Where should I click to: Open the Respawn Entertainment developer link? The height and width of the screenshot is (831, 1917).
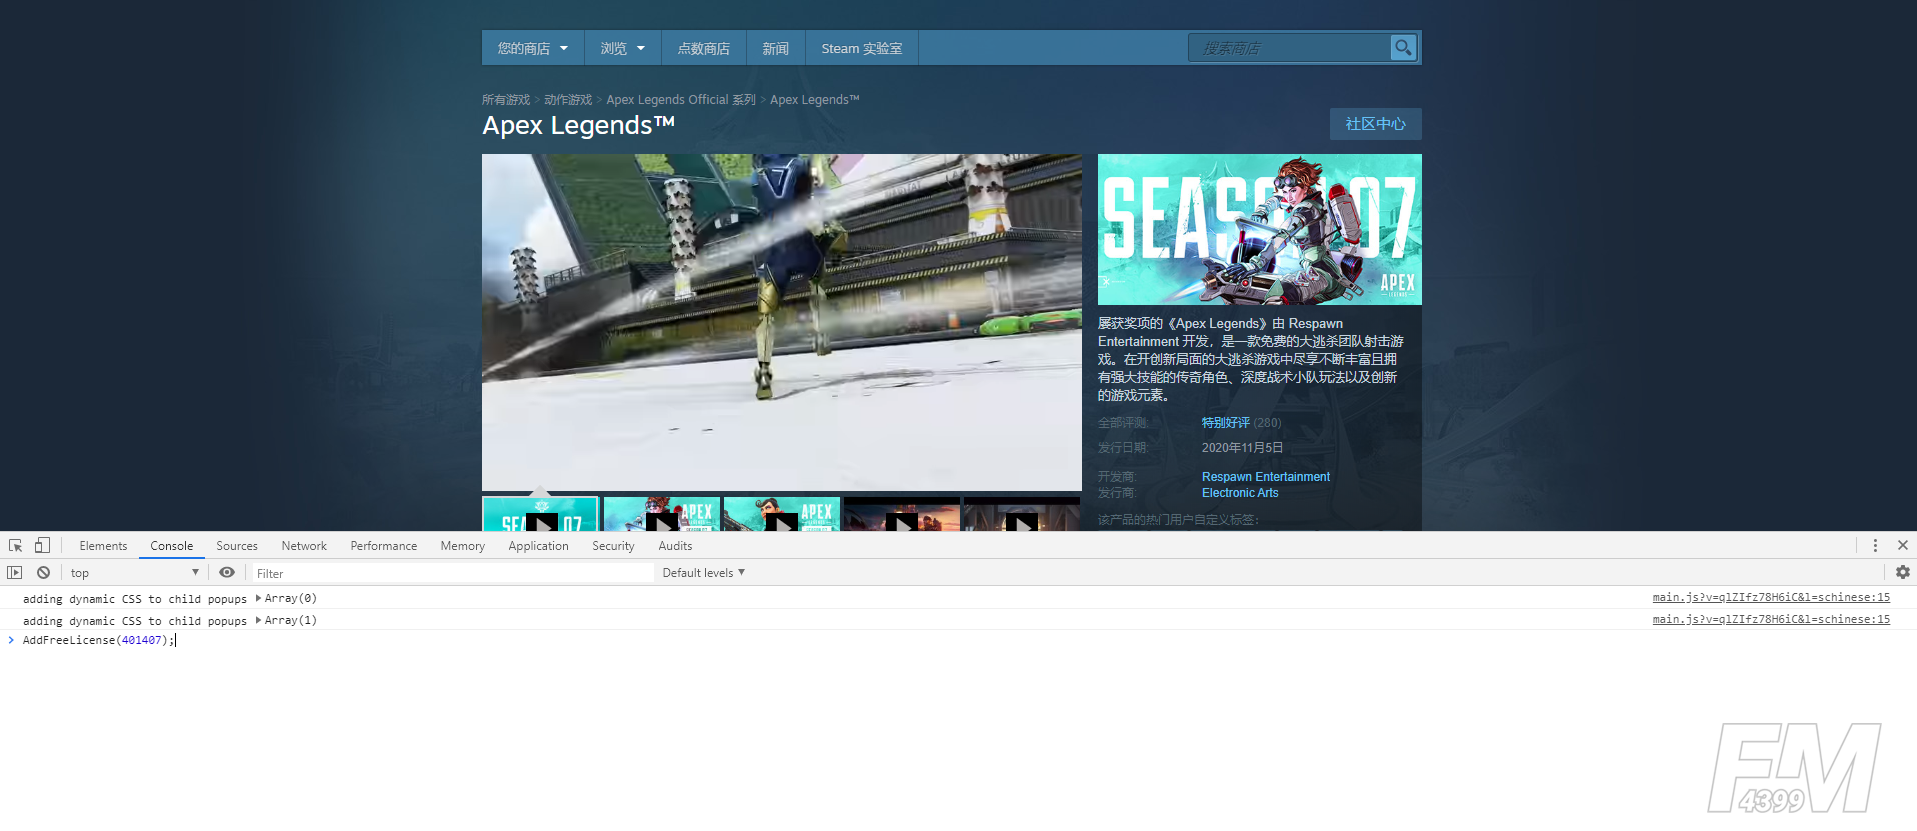pos(1266,477)
